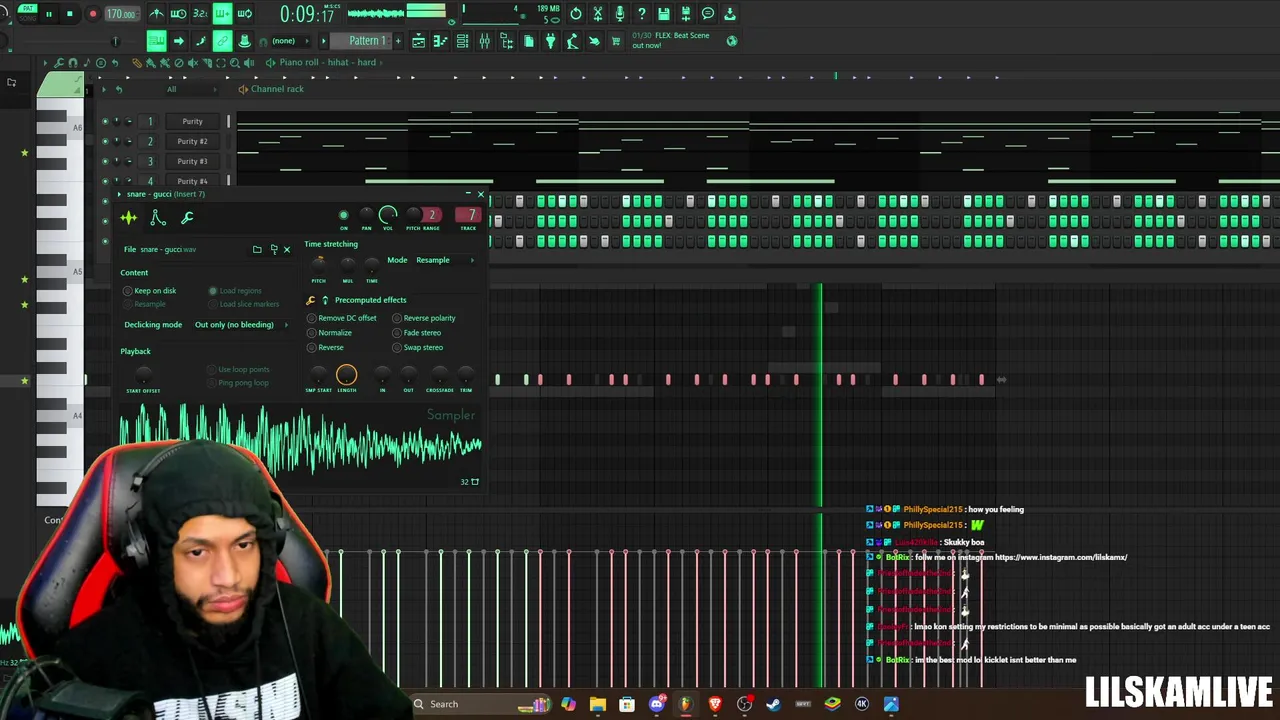Toggle PAT/SONG mode switch

27,11
